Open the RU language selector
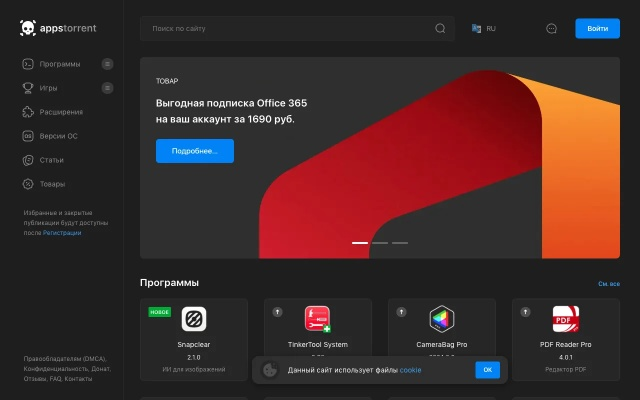640x400 pixels. pos(484,28)
